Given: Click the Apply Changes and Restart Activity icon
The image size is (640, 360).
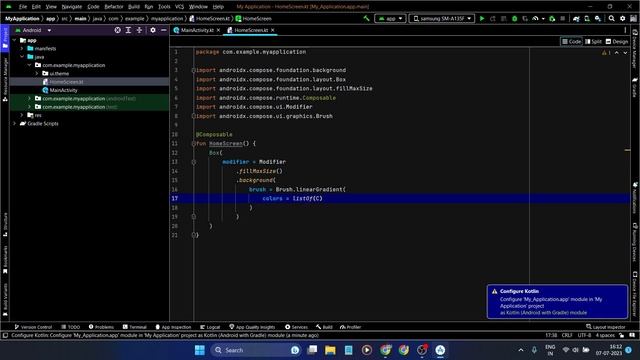Looking at the screenshot, I should coord(493,18).
